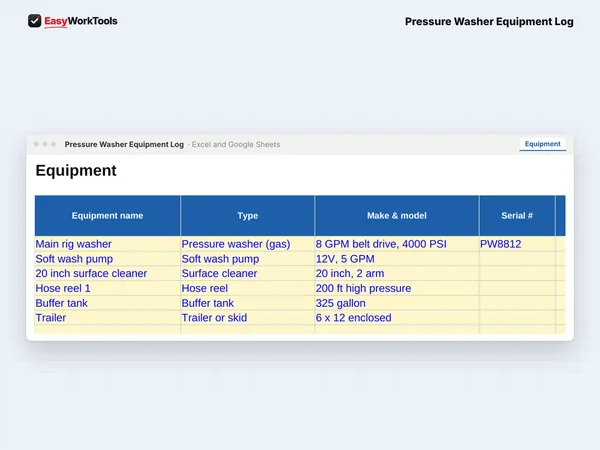Click the Soft wash pump name cell
Image resolution: width=600 pixels, height=450 pixels.
tap(108, 259)
